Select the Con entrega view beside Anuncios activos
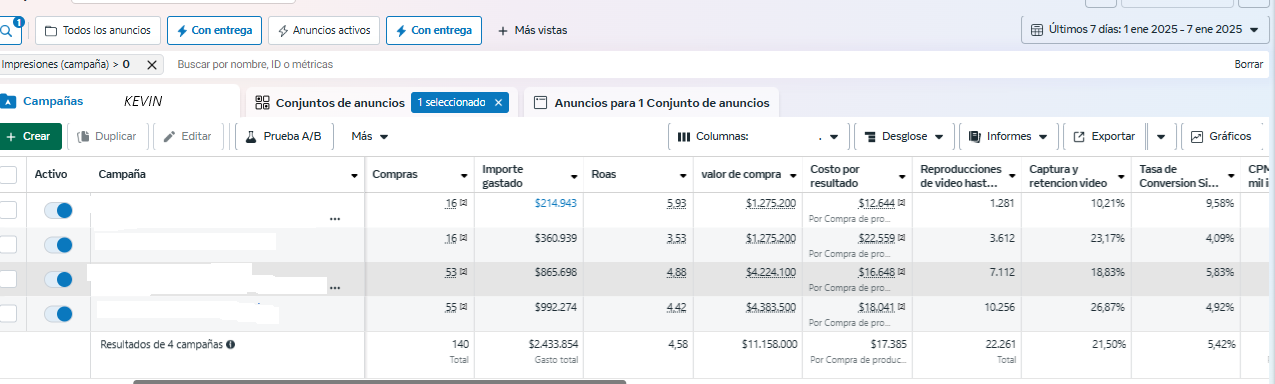The width and height of the screenshot is (1275, 384). click(x=434, y=30)
